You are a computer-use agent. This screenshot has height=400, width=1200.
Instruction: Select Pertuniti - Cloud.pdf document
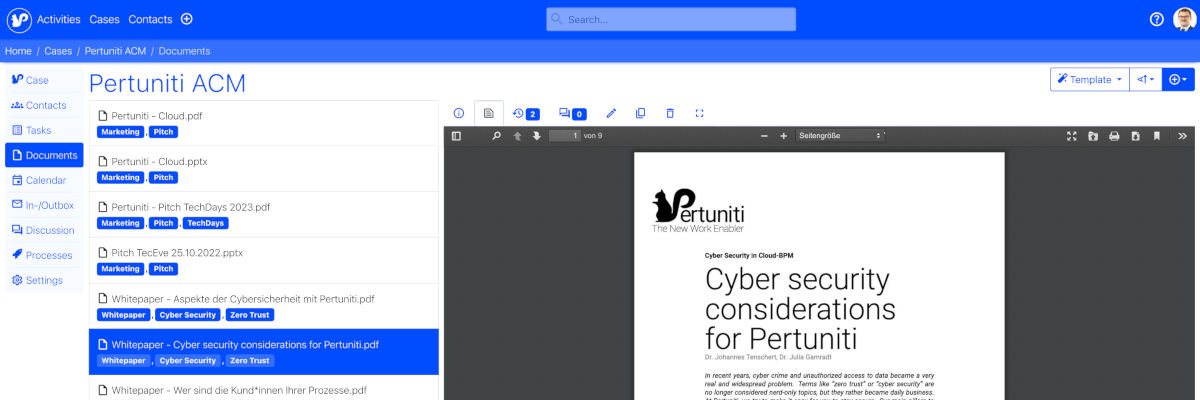point(264,123)
